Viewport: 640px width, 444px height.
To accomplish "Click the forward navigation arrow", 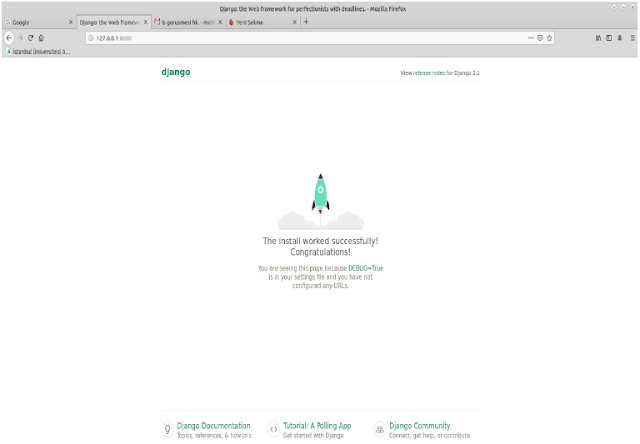I will pos(20,38).
